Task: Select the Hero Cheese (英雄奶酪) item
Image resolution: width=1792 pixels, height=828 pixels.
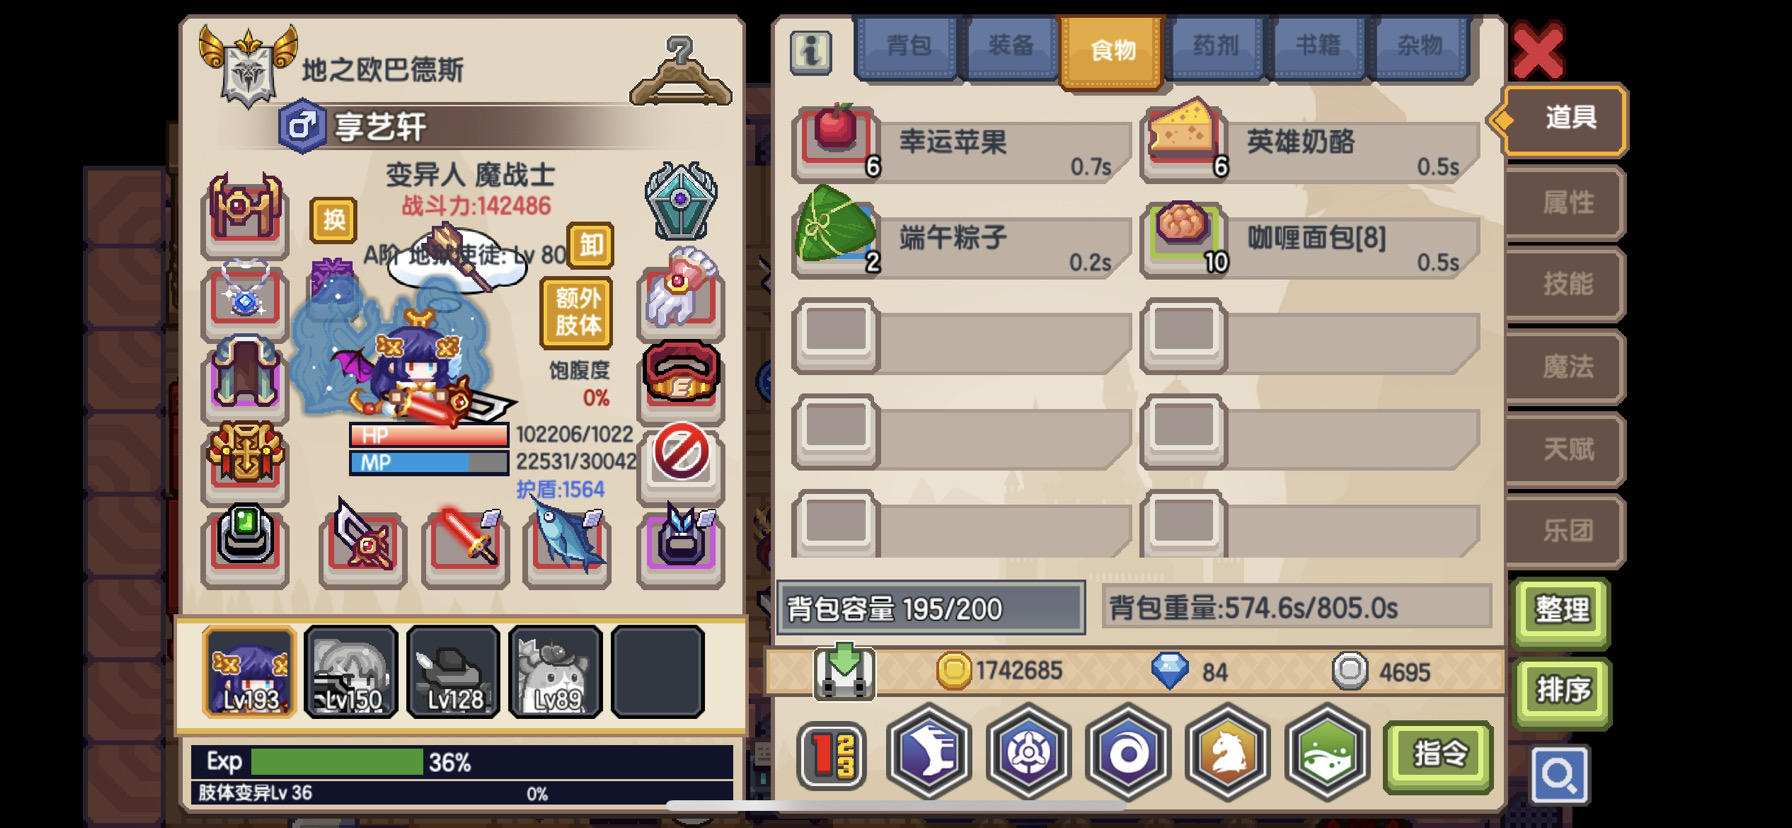Action: (x=1310, y=144)
